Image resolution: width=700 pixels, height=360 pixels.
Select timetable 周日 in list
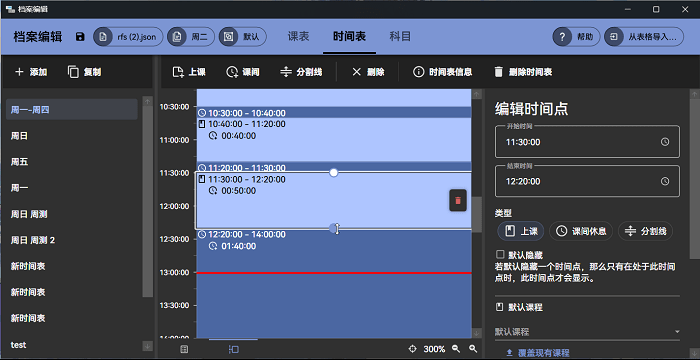[x=71, y=136]
